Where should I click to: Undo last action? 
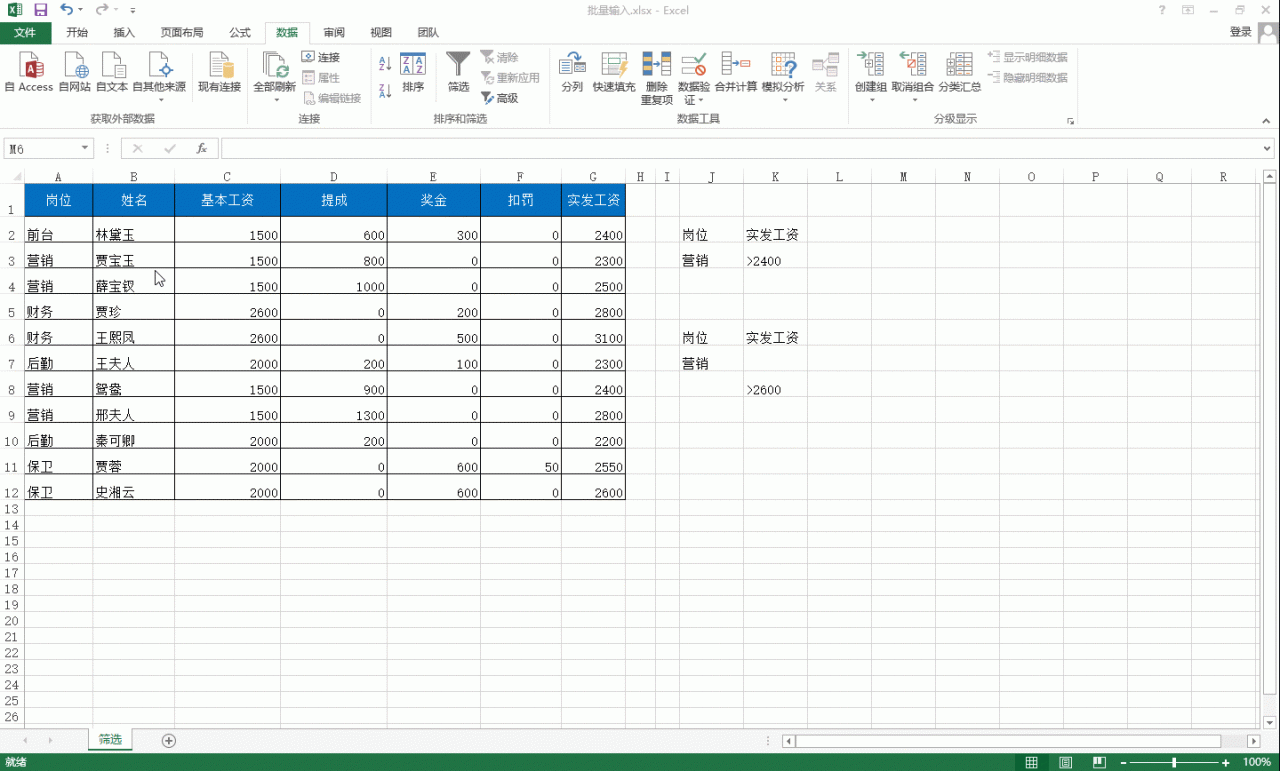tap(66, 10)
